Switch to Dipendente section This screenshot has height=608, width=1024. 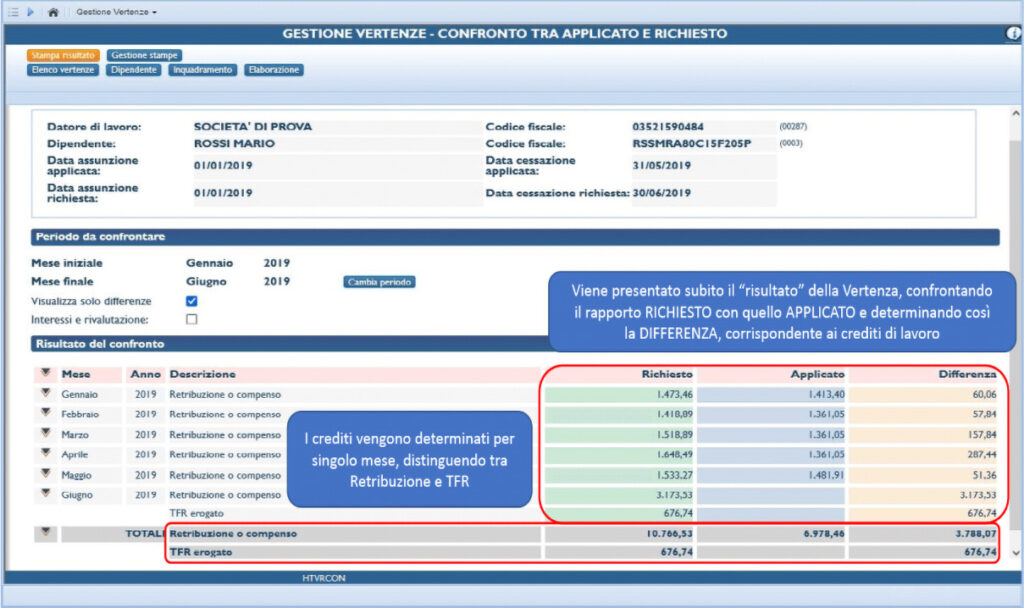click(x=134, y=70)
